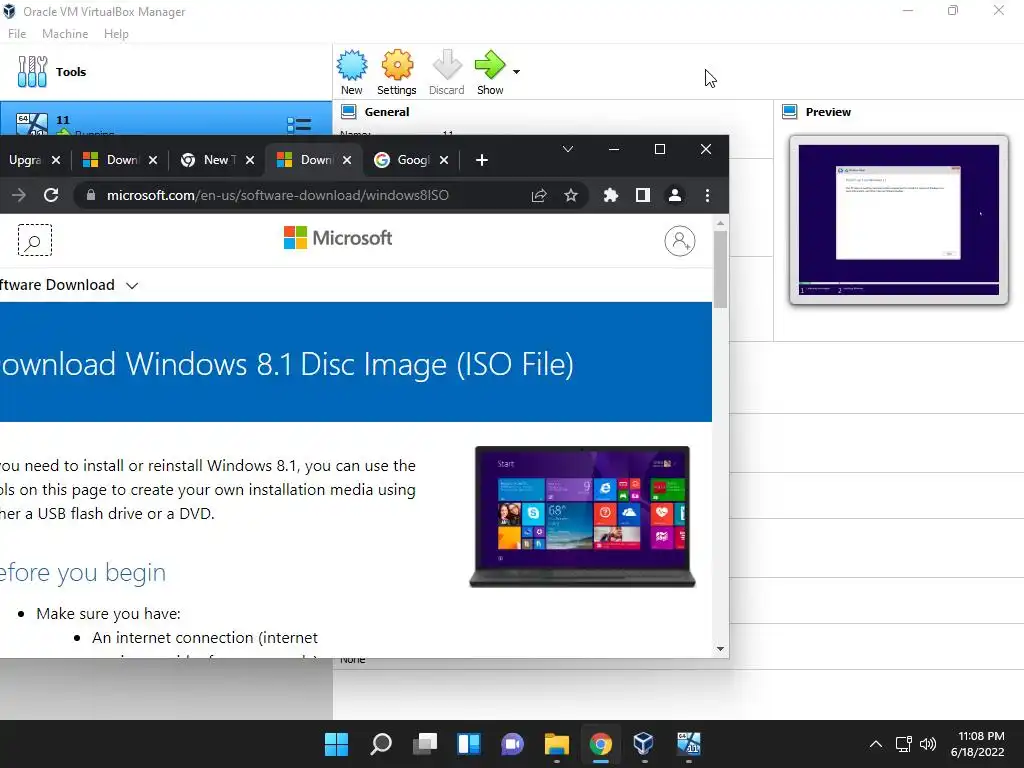This screenshot has width=1024, height=768.
Task: Open Chrome extensions puzzle icon
Action: coord(611,195)
